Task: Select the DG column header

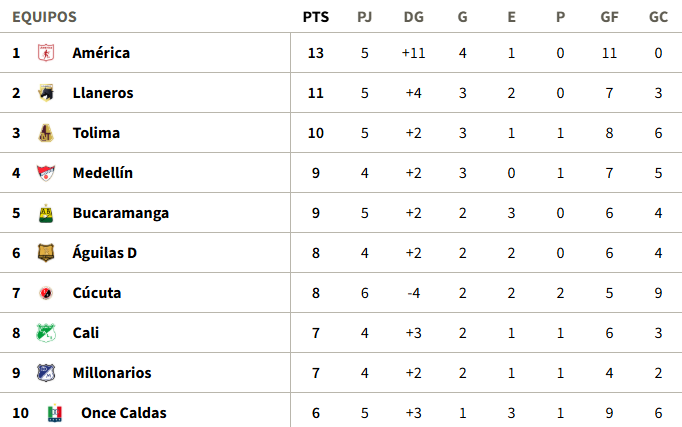Action: [x=414, y=17]
